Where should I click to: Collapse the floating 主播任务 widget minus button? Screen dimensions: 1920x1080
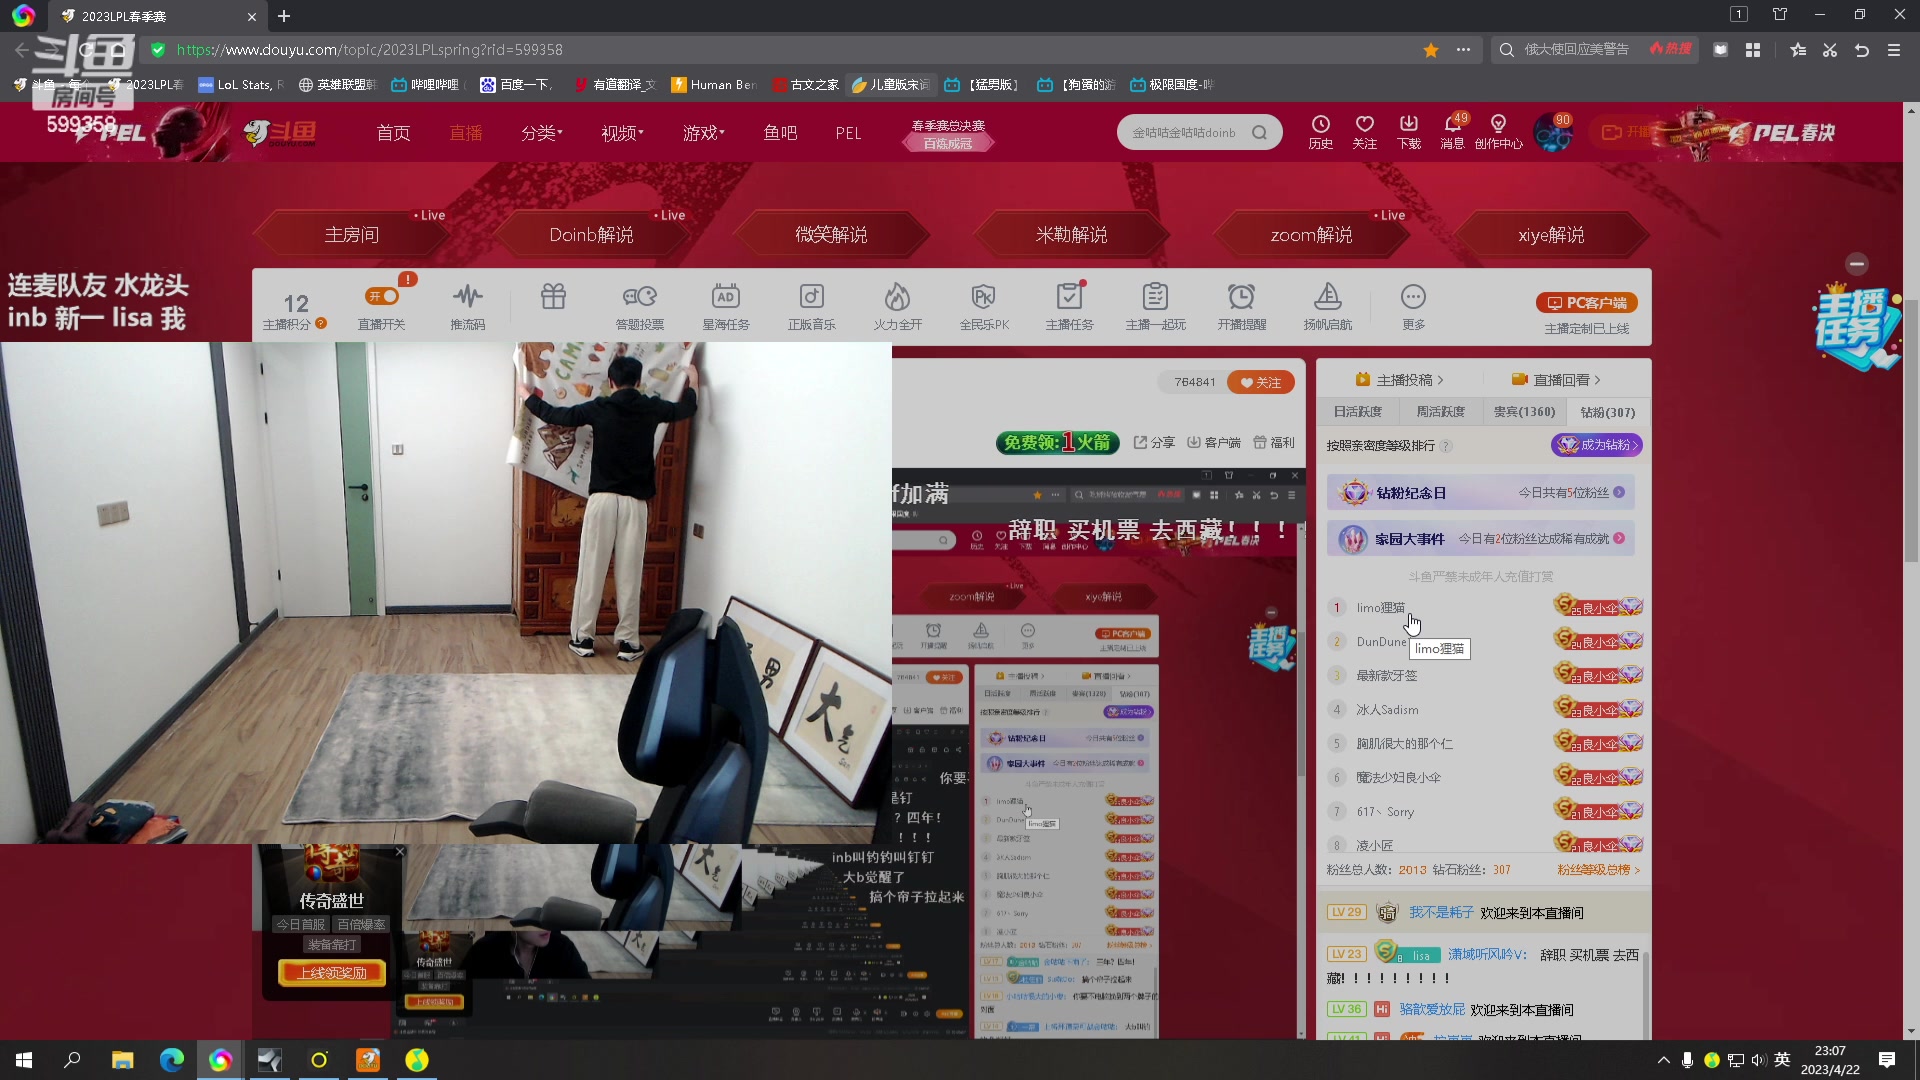1857,264
